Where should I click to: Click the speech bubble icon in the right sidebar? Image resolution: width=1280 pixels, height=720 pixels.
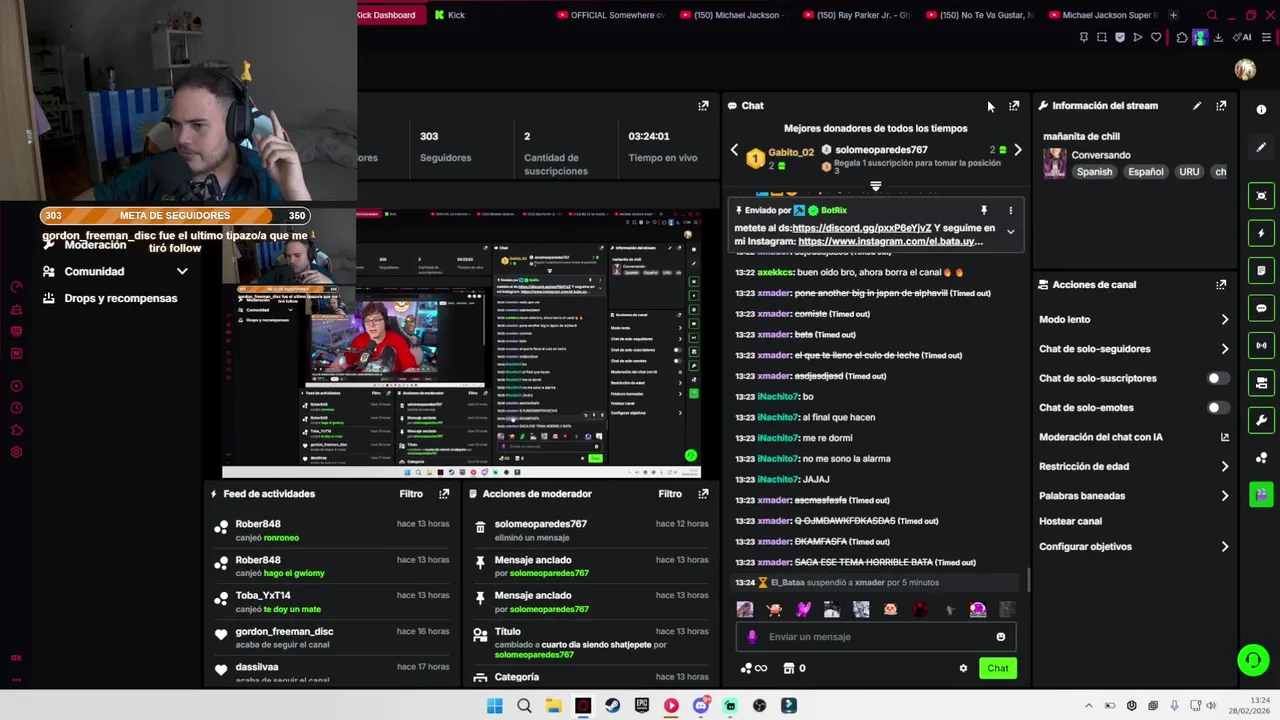tap(1261, 308)
